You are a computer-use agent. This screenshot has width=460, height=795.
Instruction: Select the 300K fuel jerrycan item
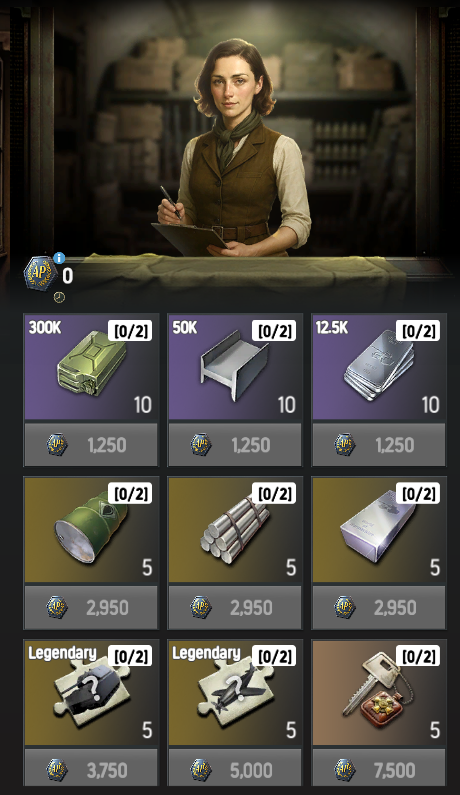pyautogui.click(x=91, y=367)
